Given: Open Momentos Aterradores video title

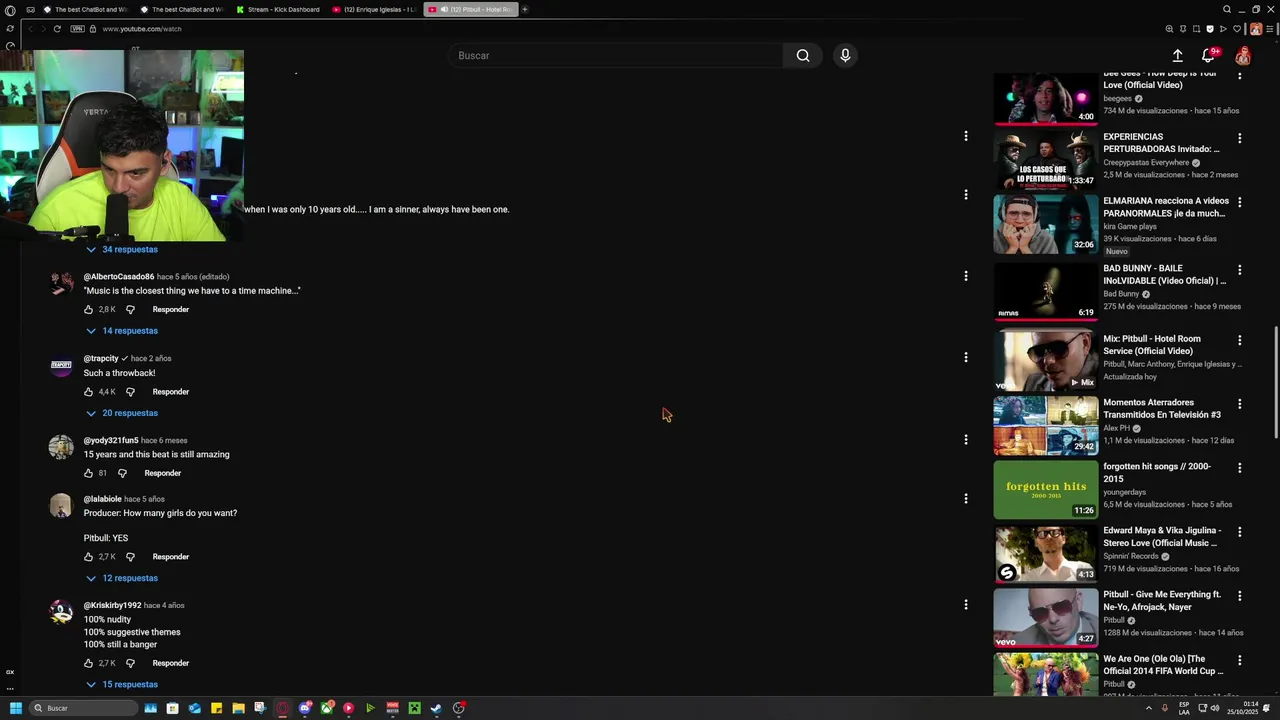Looking at the screenshot, I should click(x=1162, y=409).
